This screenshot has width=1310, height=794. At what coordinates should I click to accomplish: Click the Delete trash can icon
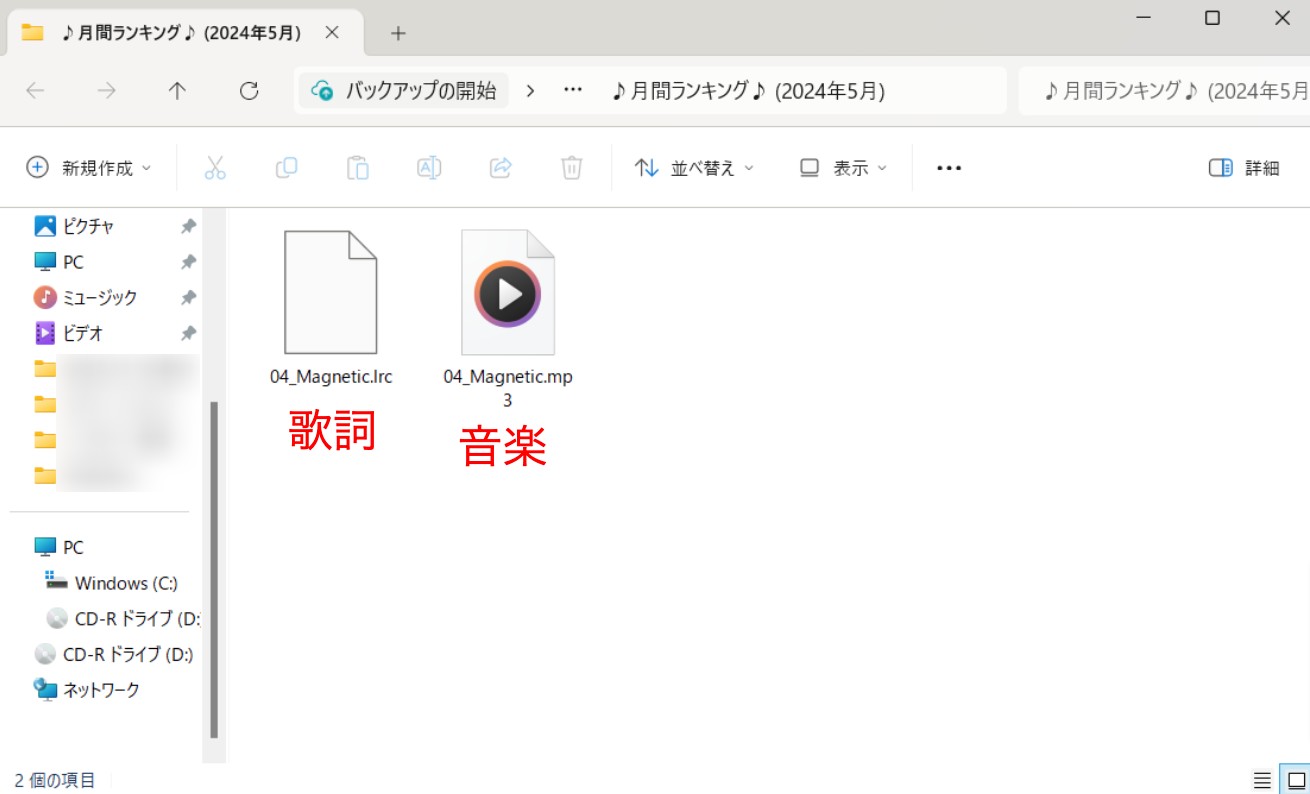(x=572, y=168)
